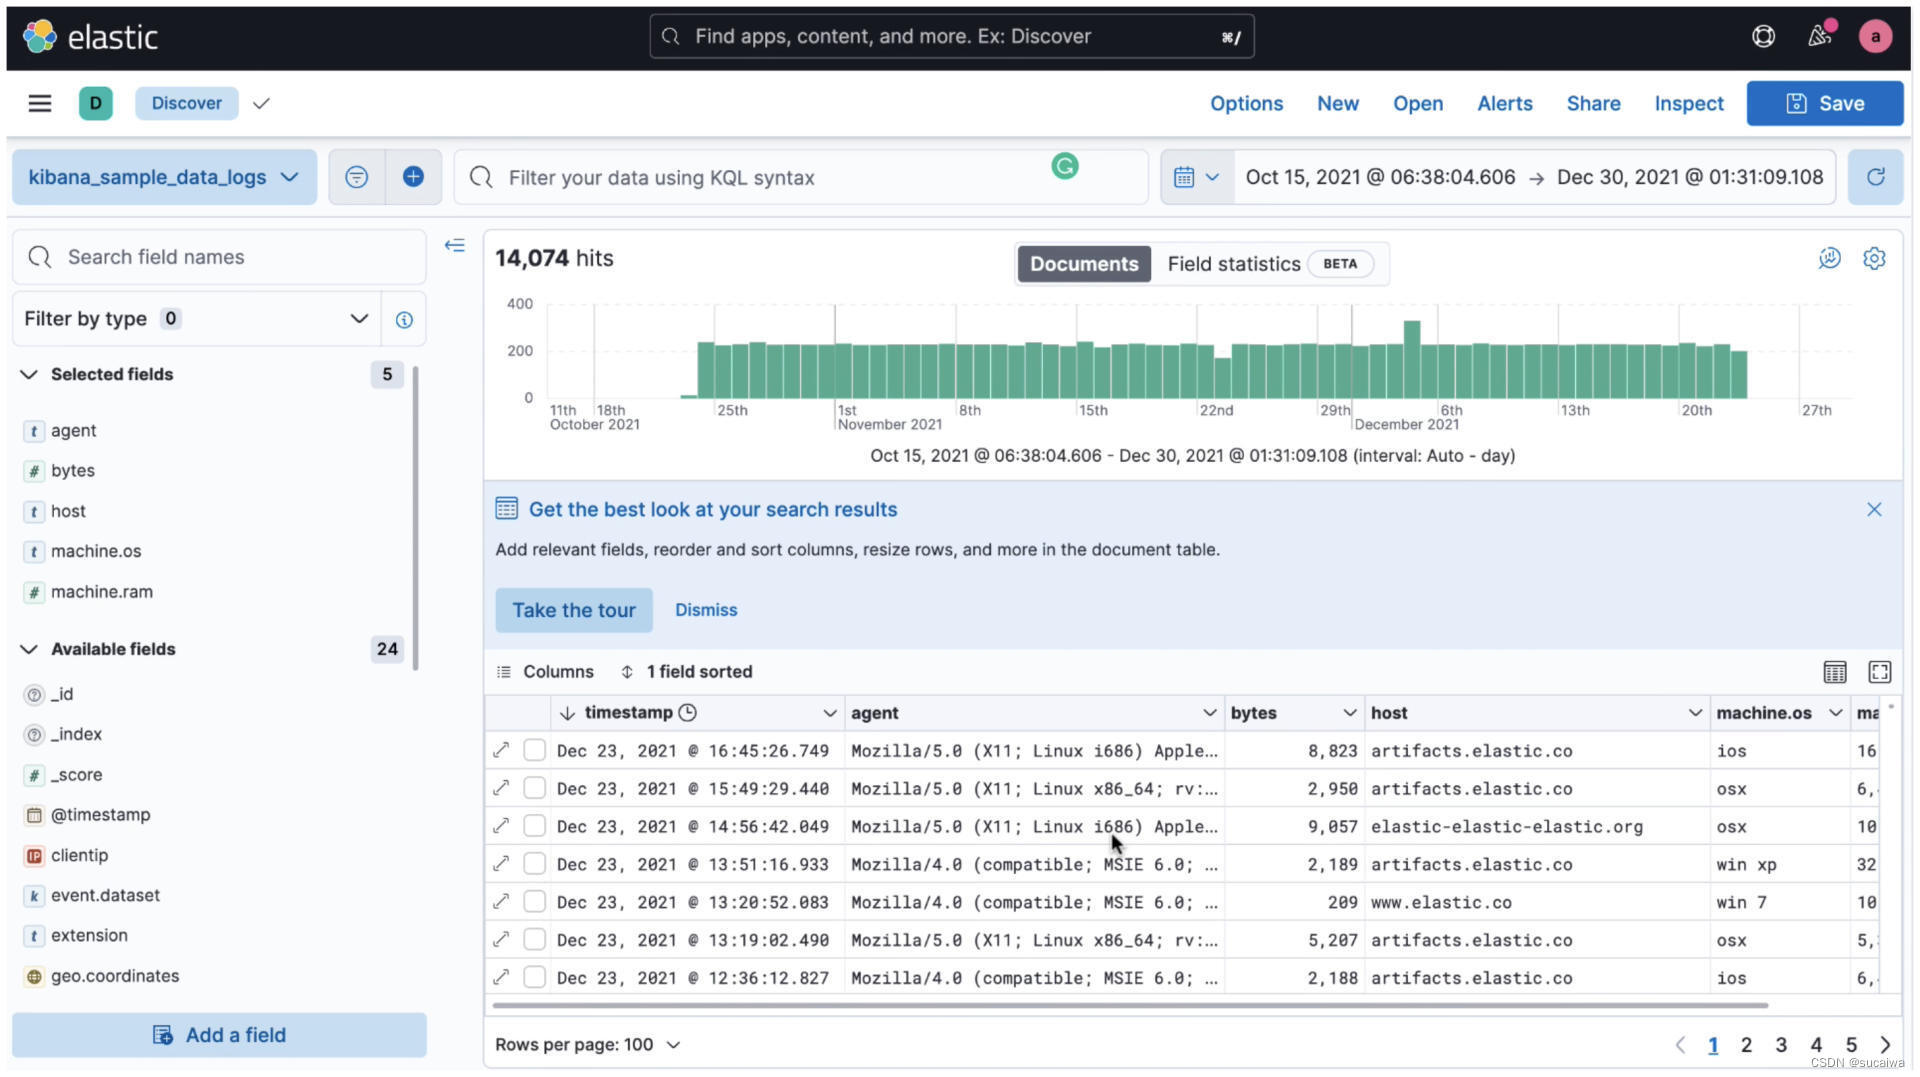Tick checkbox for 13:51:16.933 log row
The width and height of the screenshot is (1920, 1077).
click(x=535, y=864)
